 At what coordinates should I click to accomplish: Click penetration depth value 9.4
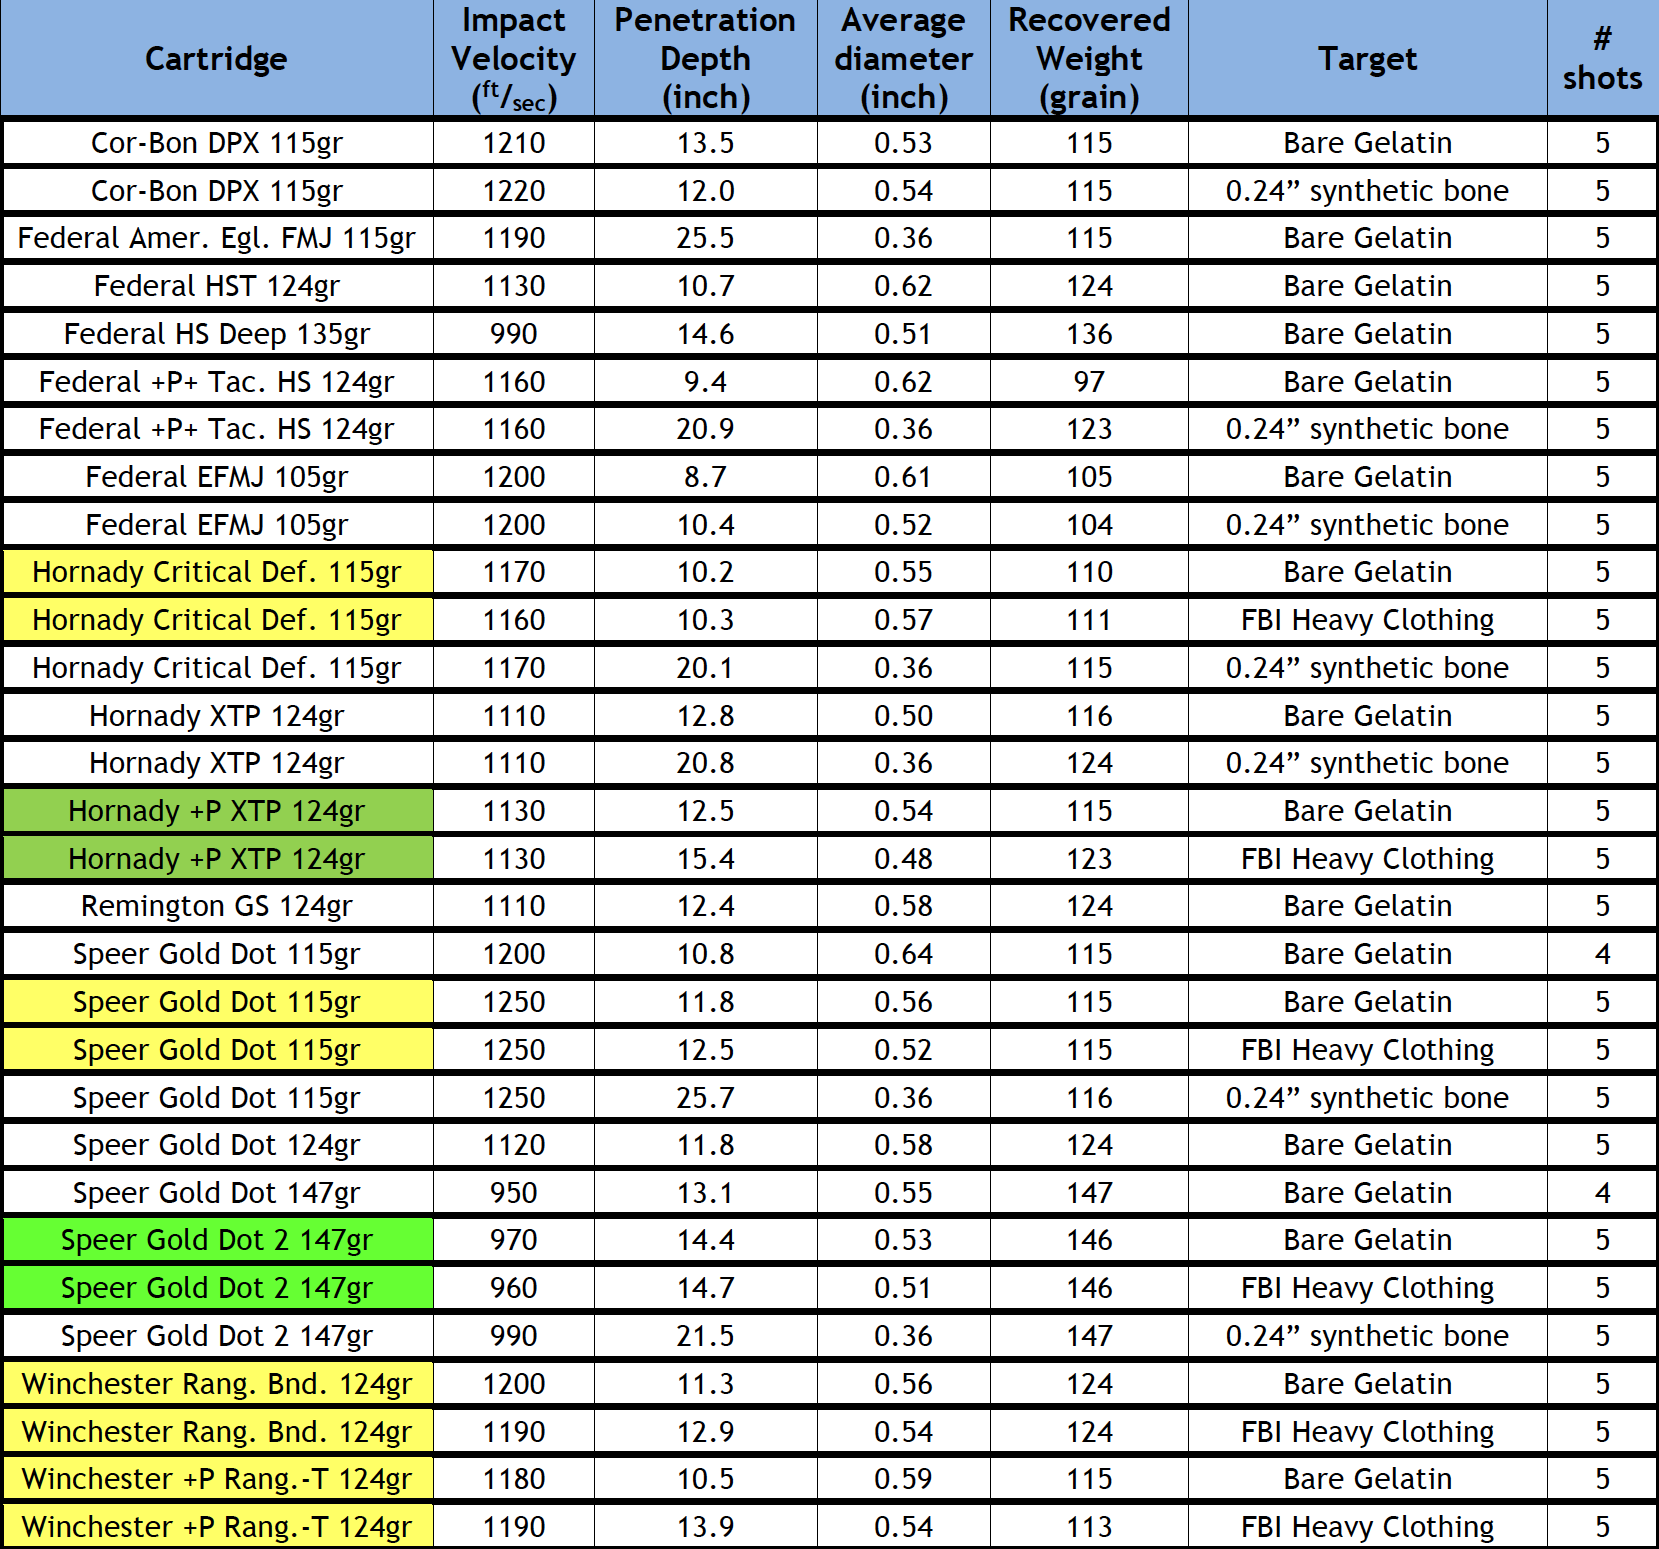click(705, 382)
